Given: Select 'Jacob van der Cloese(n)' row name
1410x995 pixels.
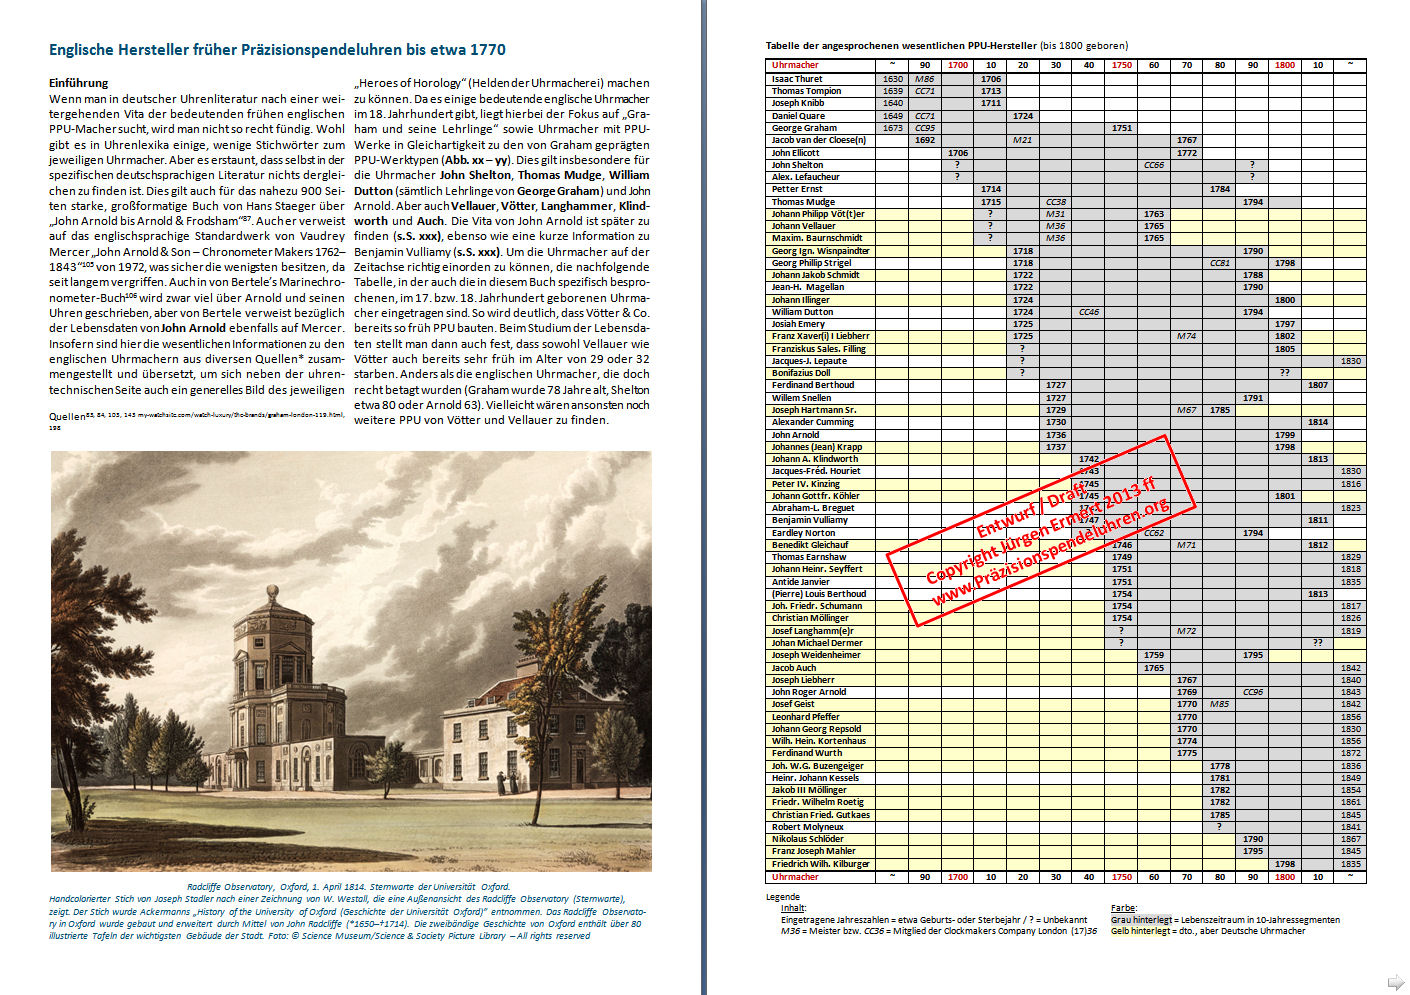Looking at the screenshot, I should (819, 140).
